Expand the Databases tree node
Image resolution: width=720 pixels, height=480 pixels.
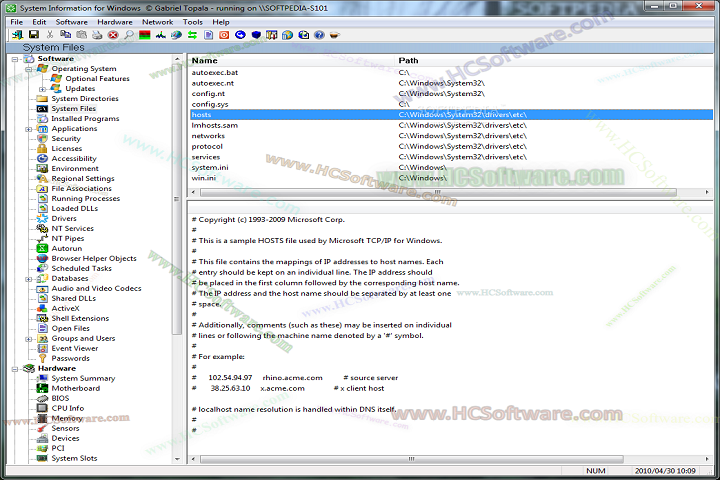(x=28, y=279)
